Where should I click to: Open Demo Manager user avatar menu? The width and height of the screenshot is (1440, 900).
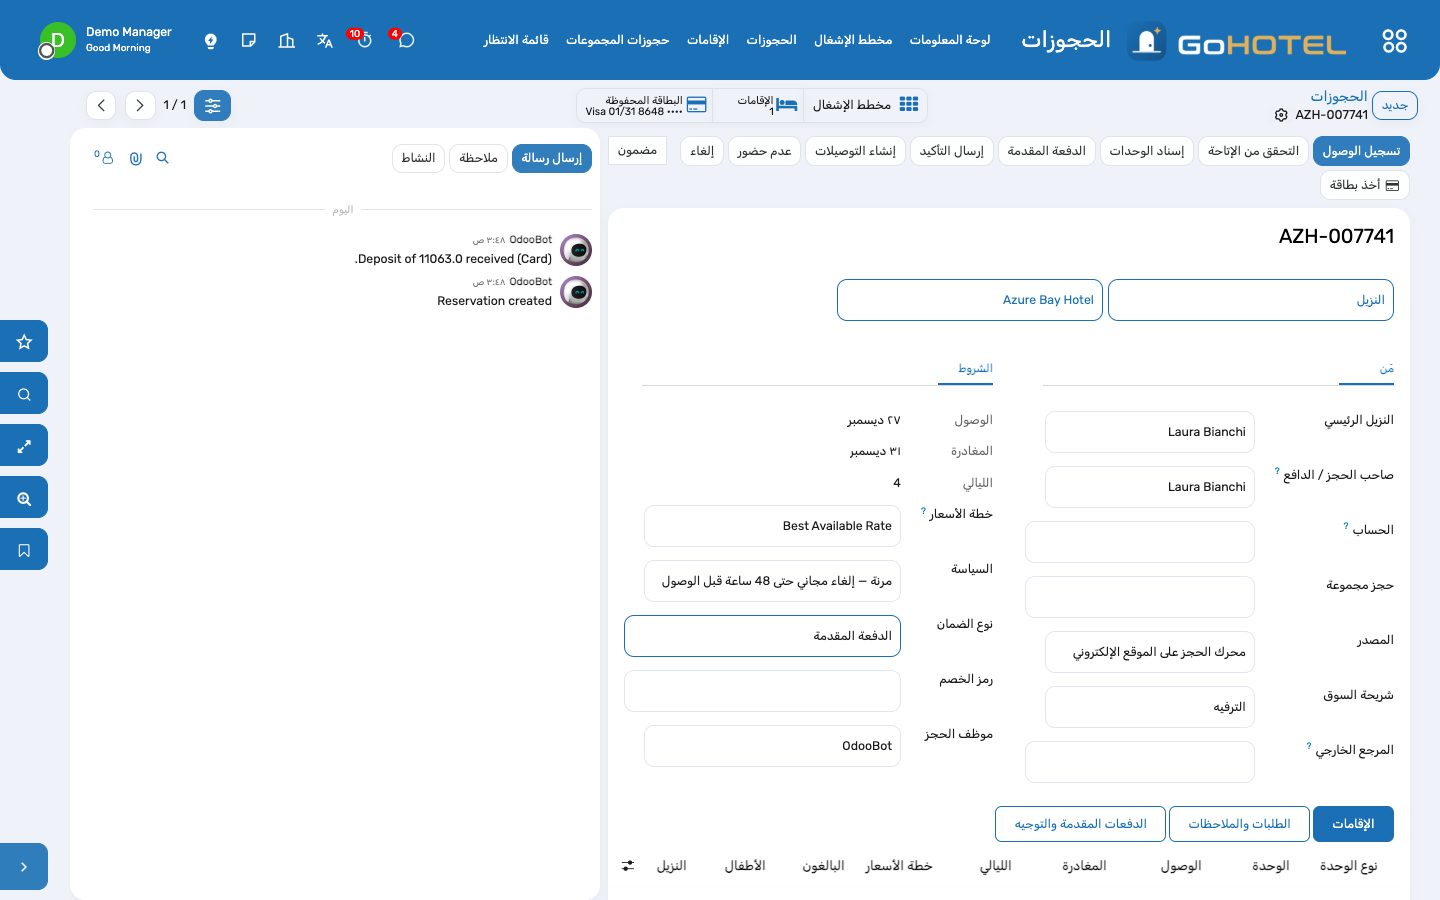click(x=57, y=40)
